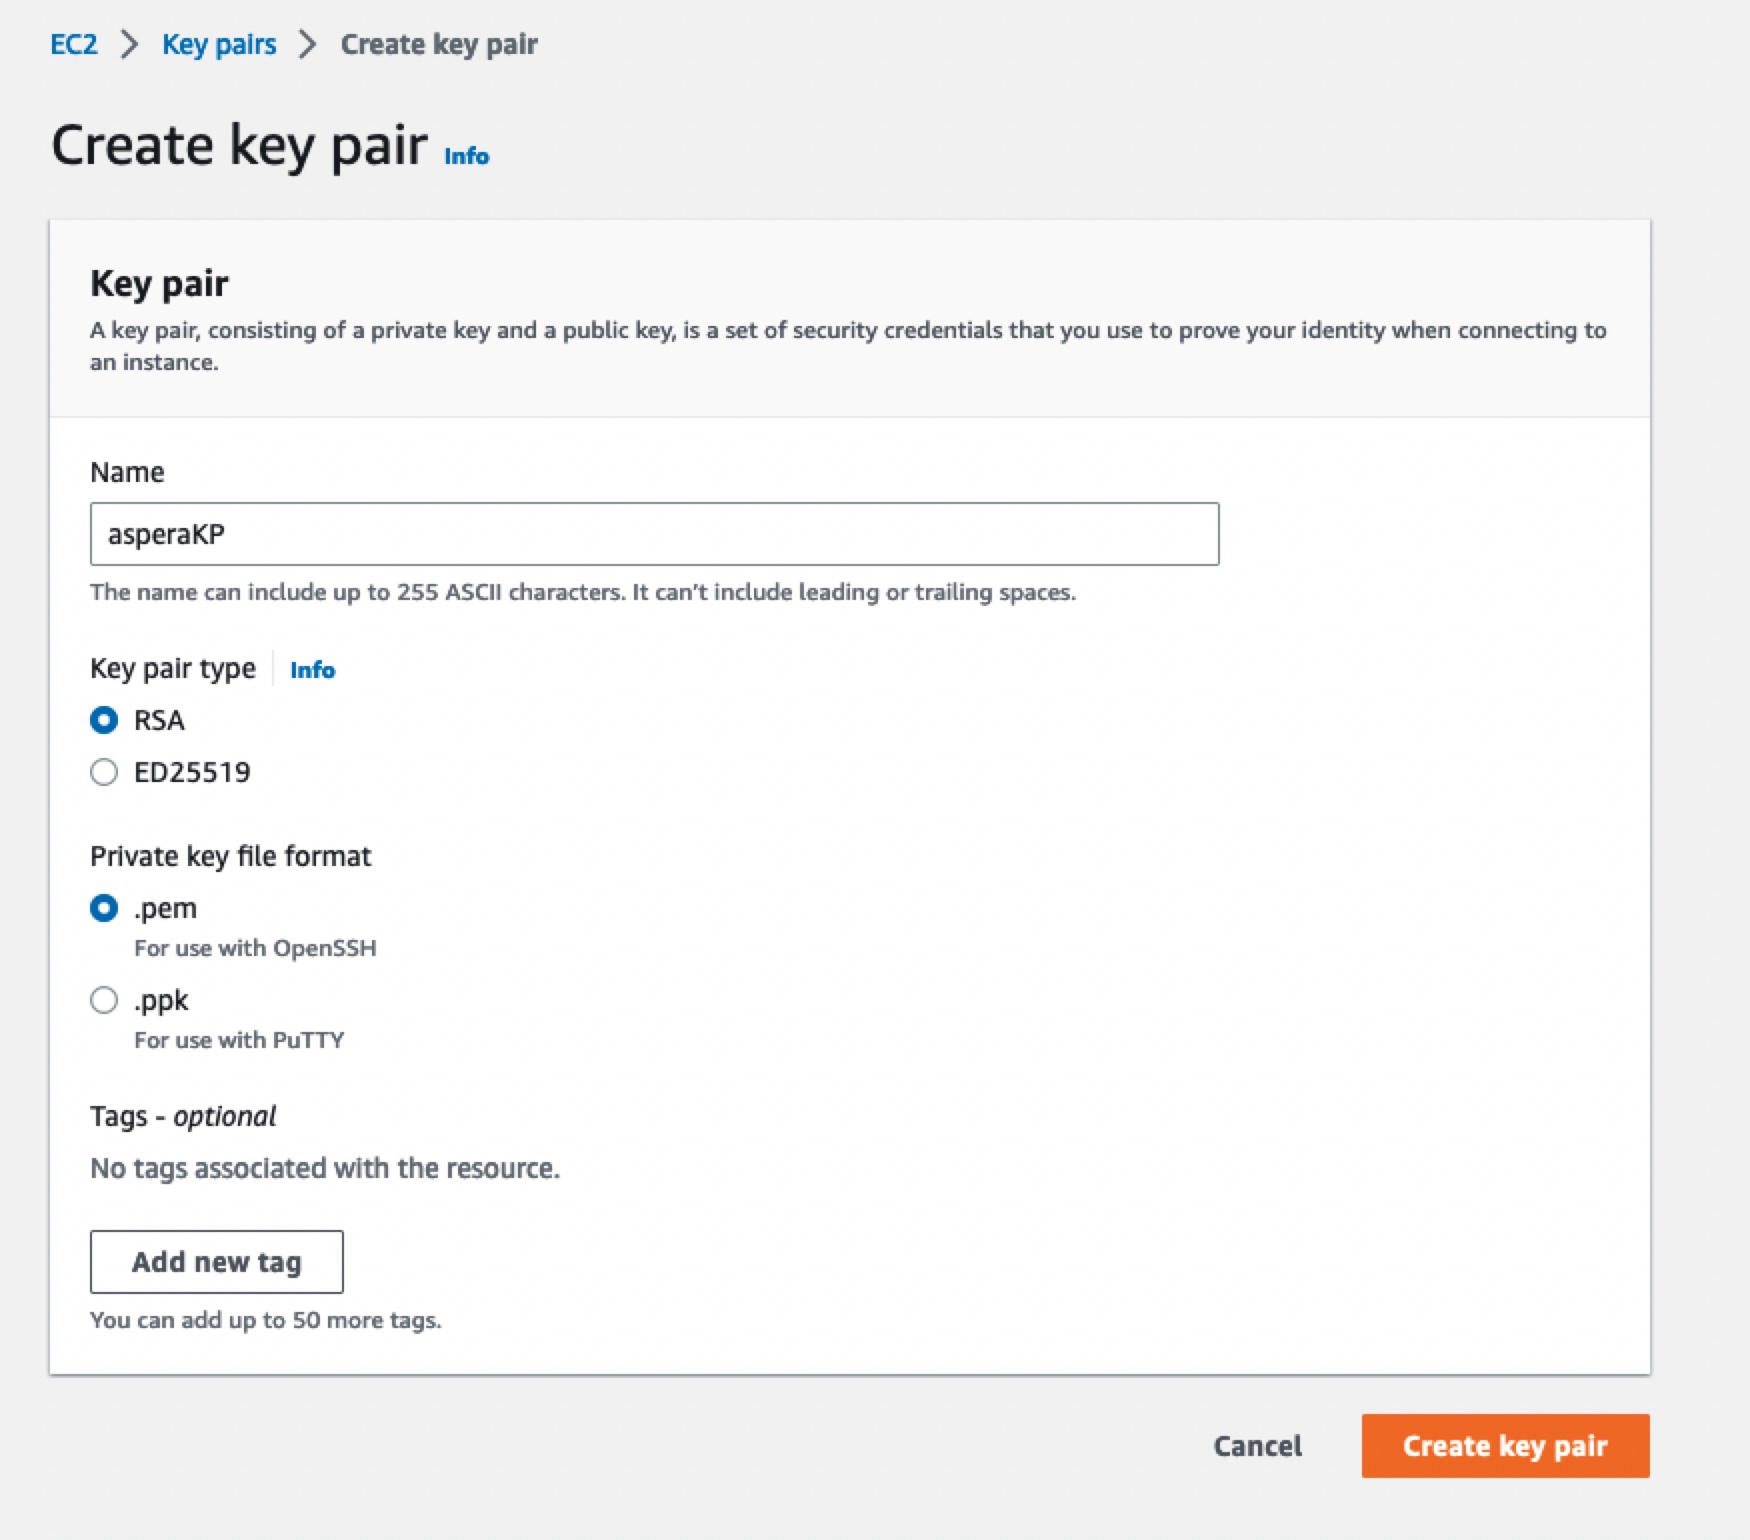Open Info link next to Key pair type
The image size is (1750, 1540).
tap(312, 670)
